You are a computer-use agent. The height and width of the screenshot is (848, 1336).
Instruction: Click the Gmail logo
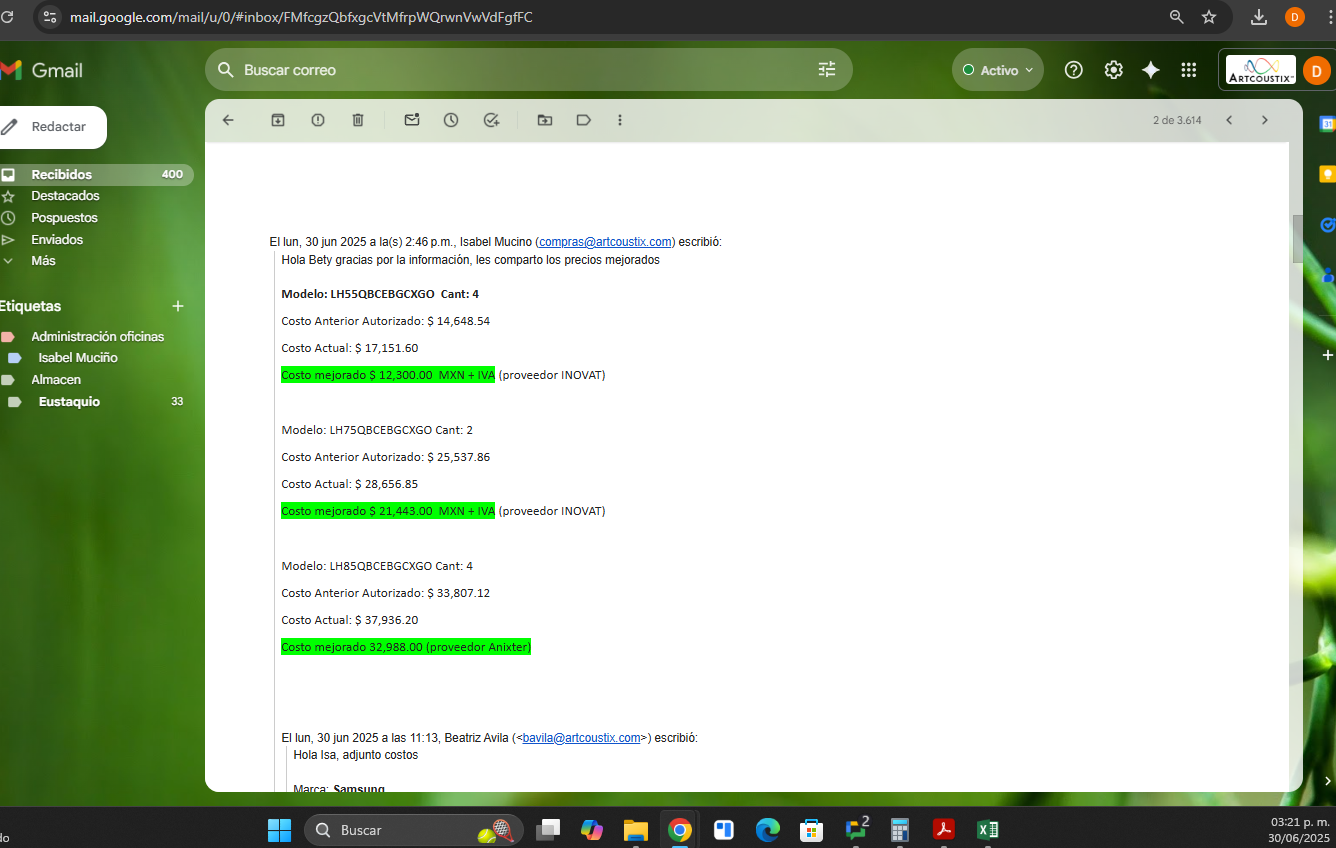tap(42, 70)
